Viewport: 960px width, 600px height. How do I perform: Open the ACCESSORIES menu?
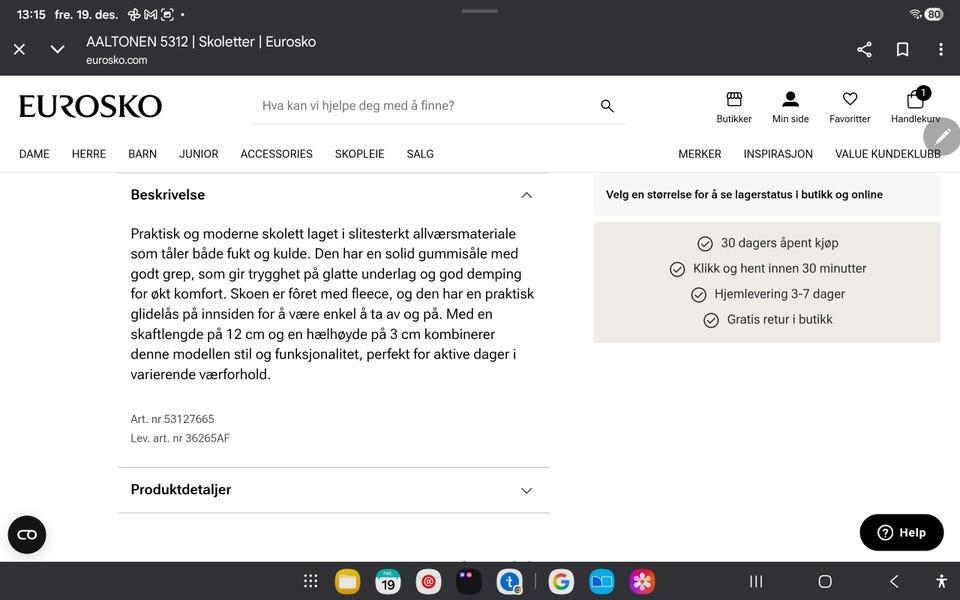click(276, 154)
